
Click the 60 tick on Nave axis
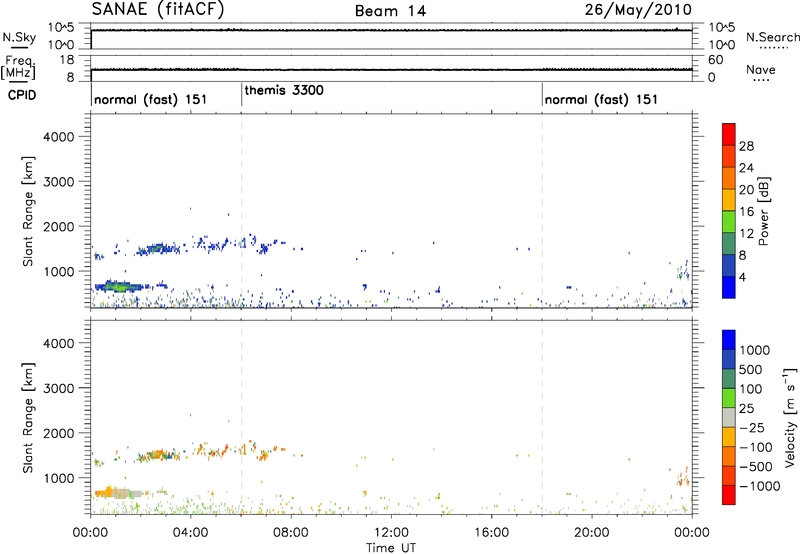click(715, 60)
